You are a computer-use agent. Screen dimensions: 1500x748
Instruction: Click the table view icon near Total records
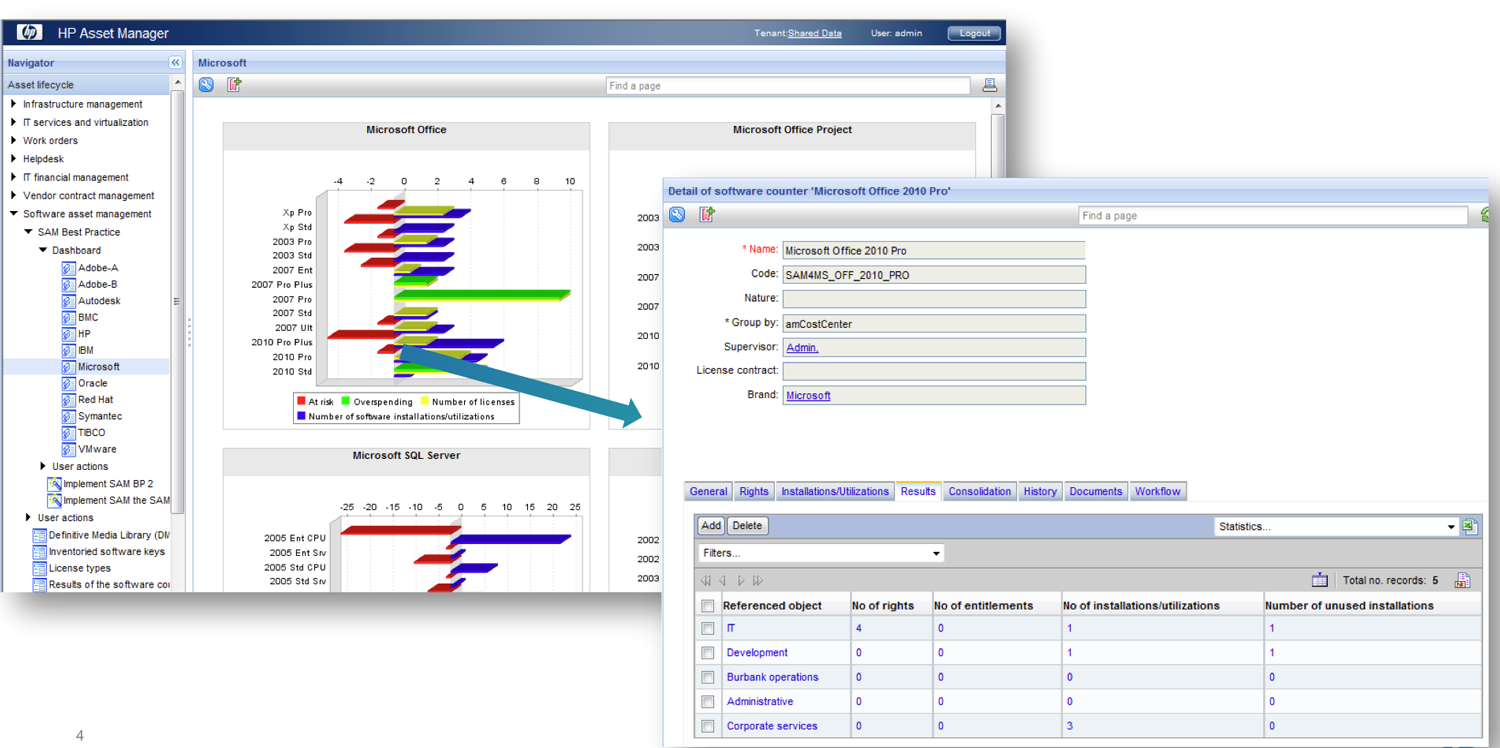1320,580
